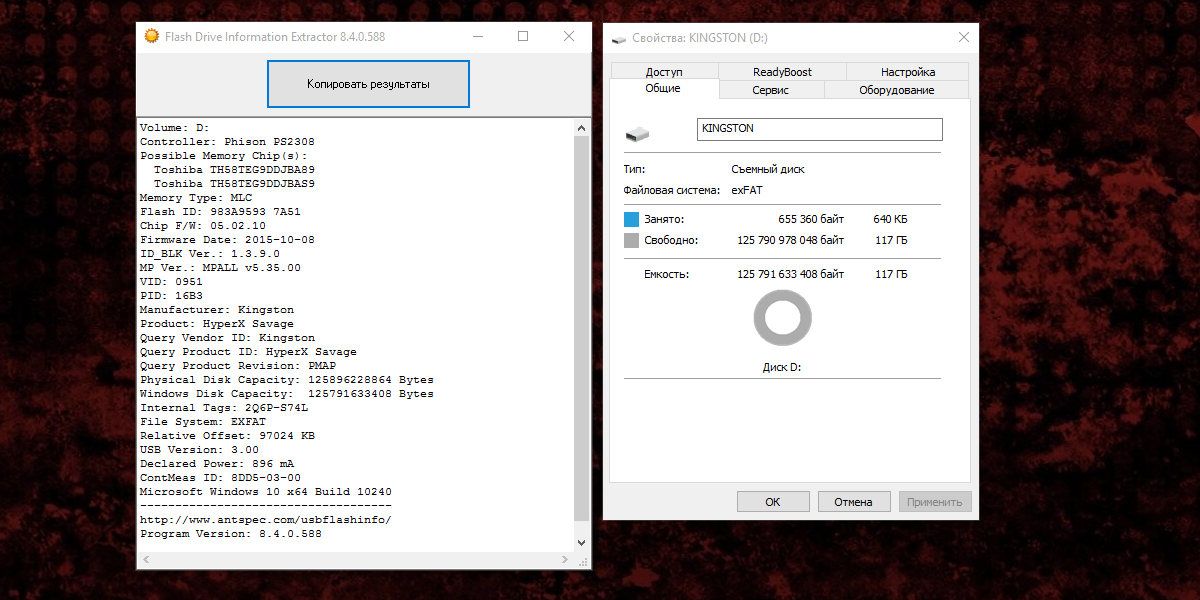The image size is (1200, 600).
Task: Click the 'Toshiba TH58TEG9DDJBAS9' line
Action: 234,184
